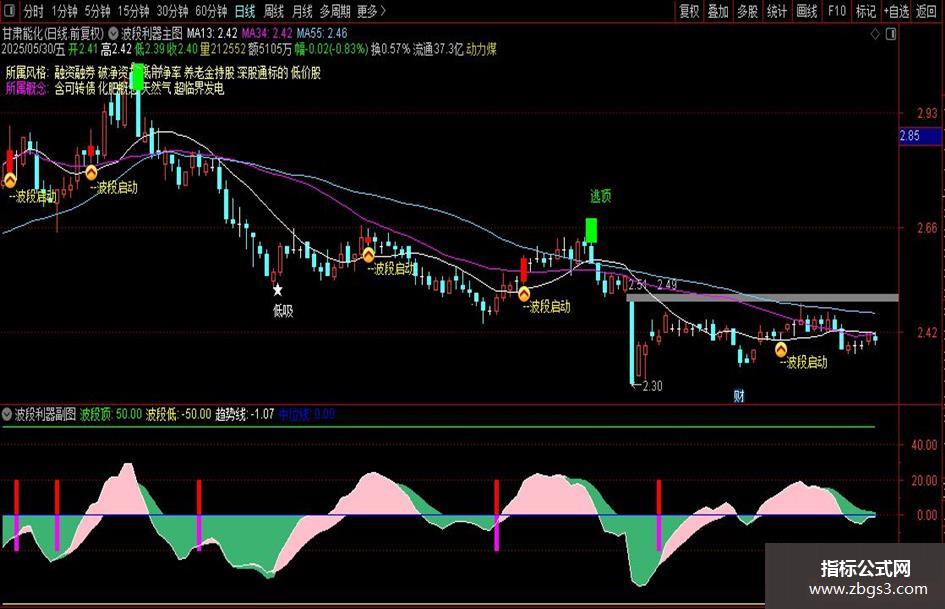945x609 pixels.
Task: Click the 波段利器副图 indicator name
Action: point(45,414)
